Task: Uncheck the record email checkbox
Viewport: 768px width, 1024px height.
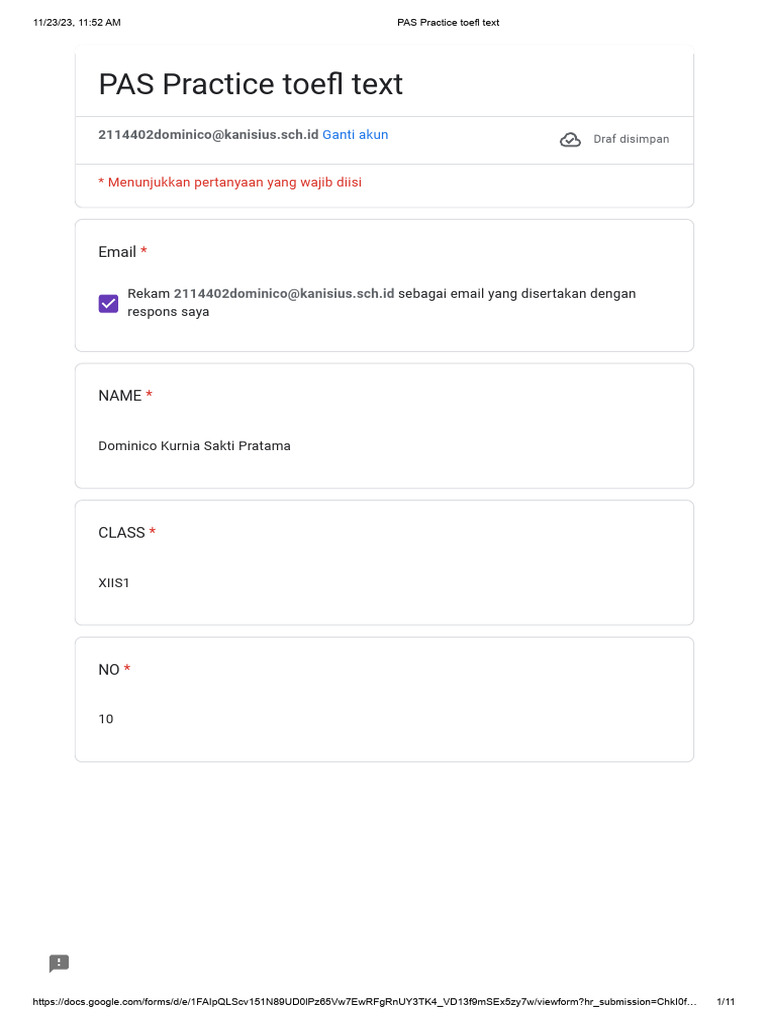Action: click(x=108, y=303)
